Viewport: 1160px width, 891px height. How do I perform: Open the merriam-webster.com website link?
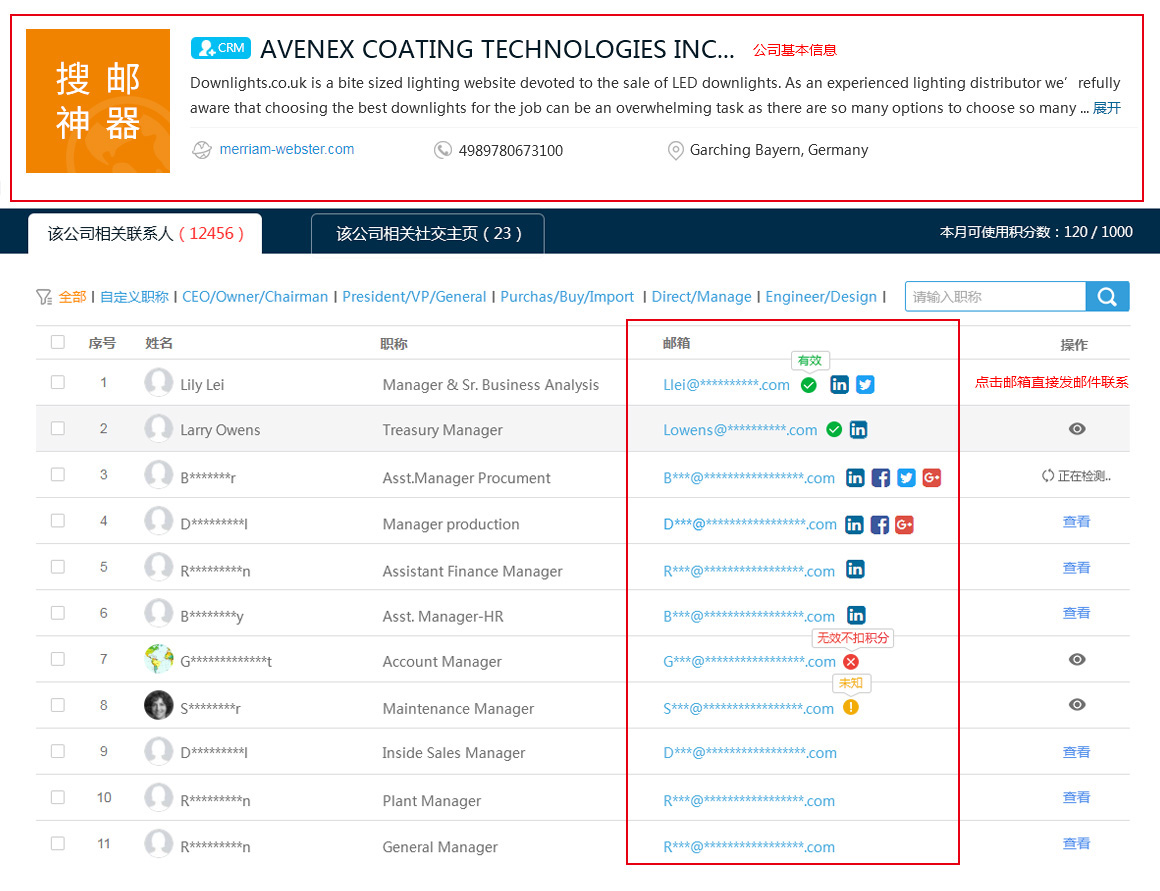pyautogui.click(x=287, y=149)
